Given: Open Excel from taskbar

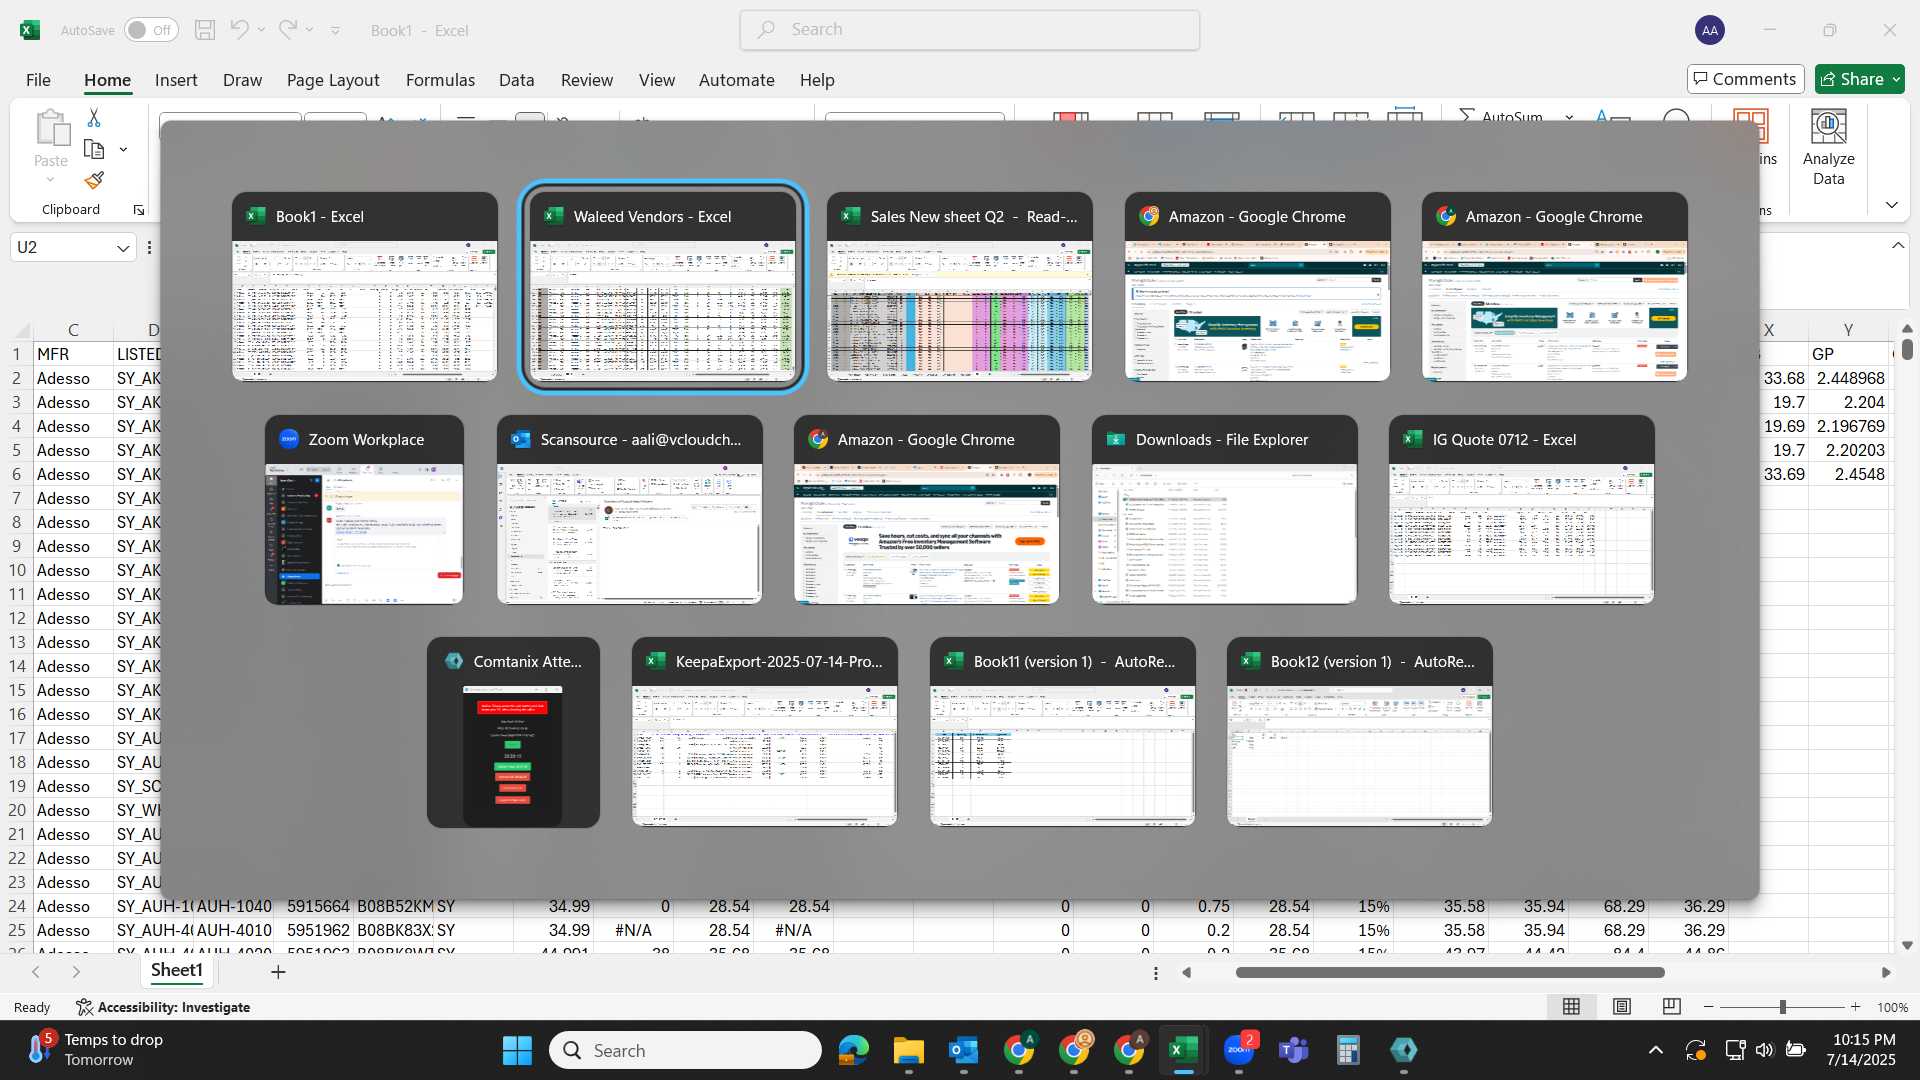Looking at the screenshot, I should 1184,1050.
